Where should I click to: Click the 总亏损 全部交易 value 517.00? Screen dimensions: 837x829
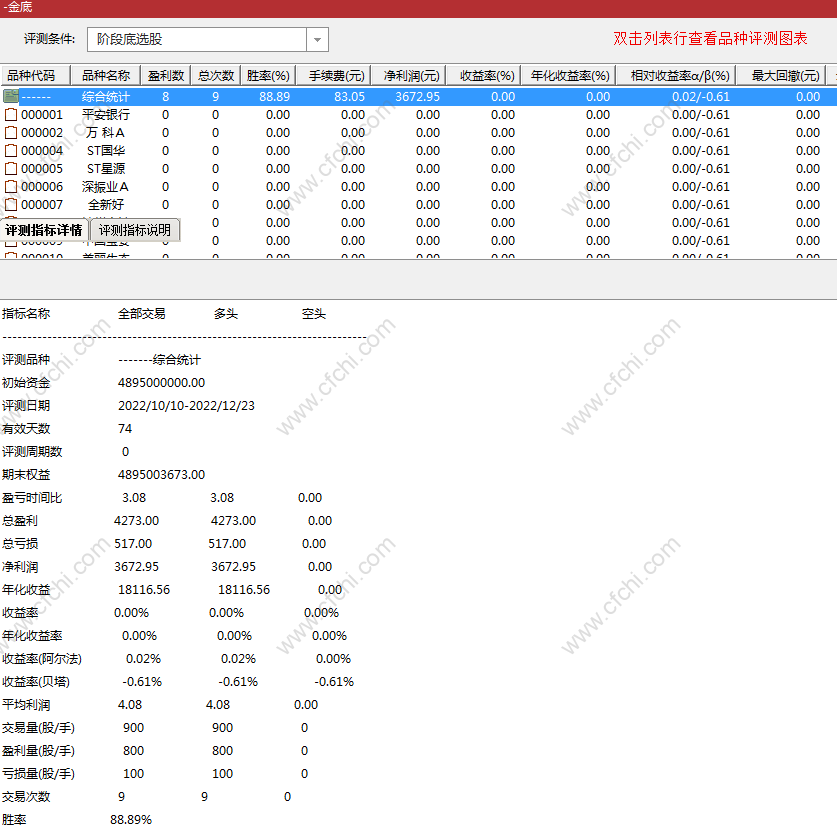point(133,543)
